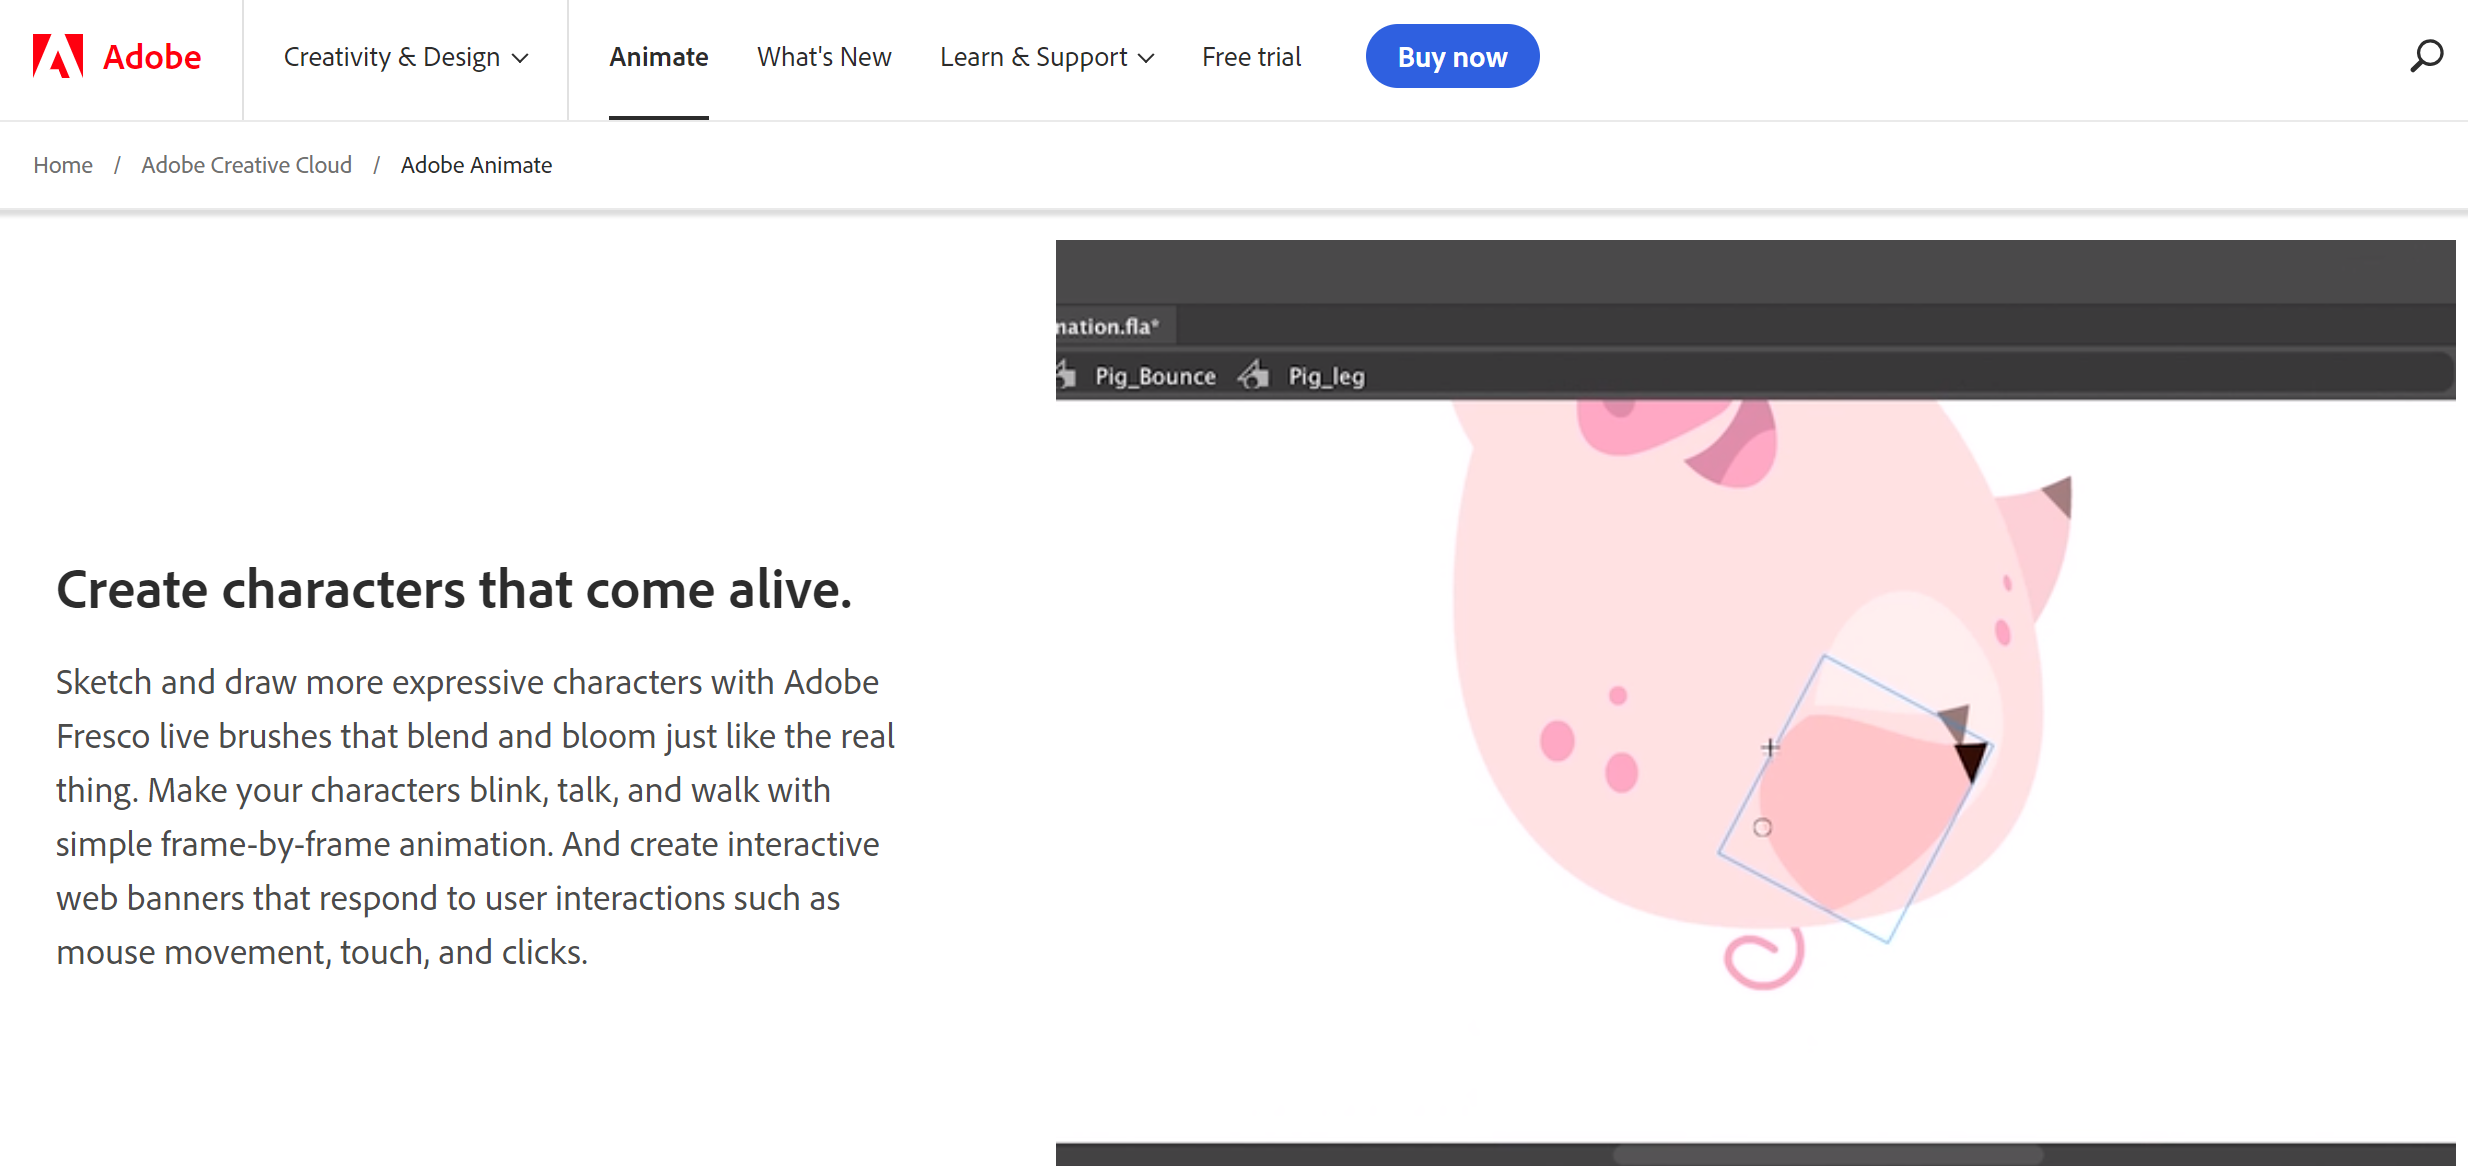Click the pig leg transform bounding box

click(x=1855, y=798)
